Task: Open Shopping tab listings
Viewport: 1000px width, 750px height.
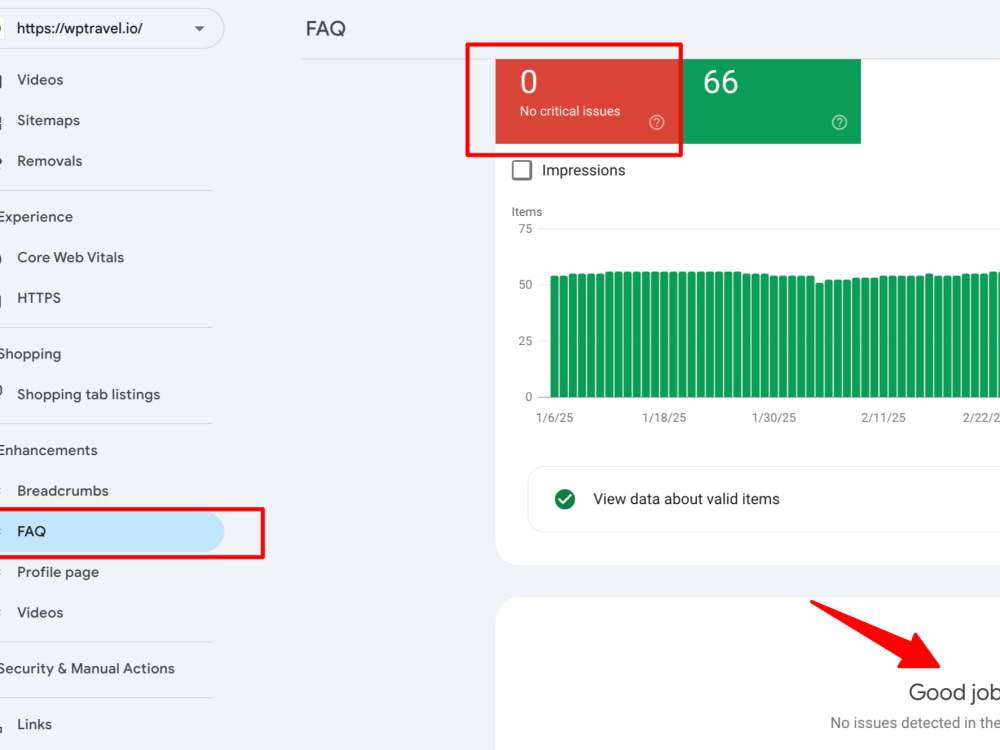Action: click(x=88, y=395)
